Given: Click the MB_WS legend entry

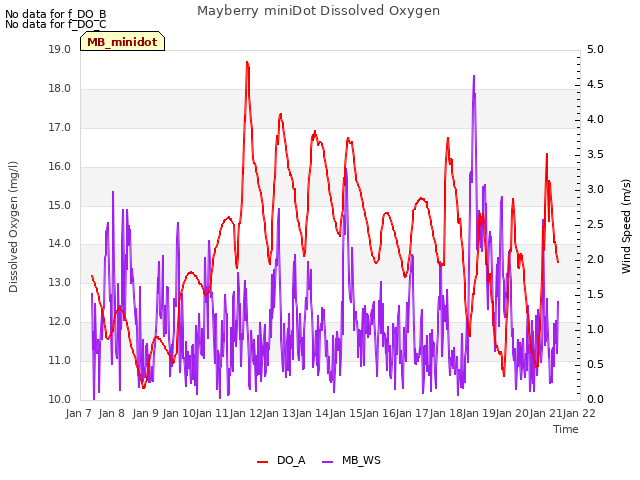Looking at the screenshot, I should click(x=351, y=460).
